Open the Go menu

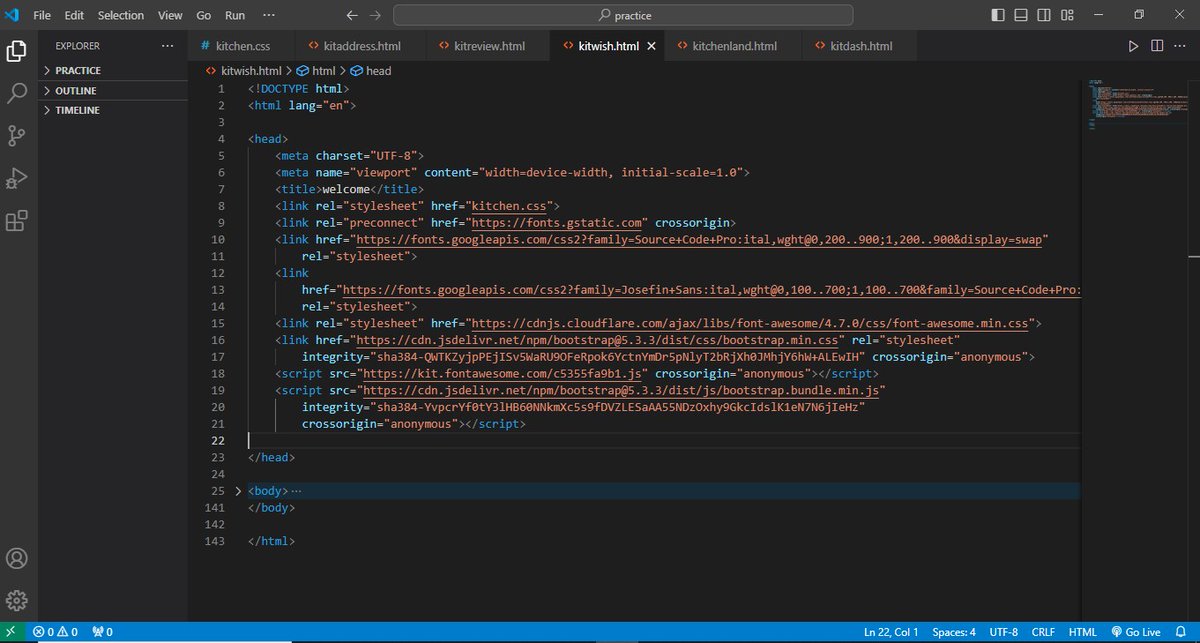click(x=204, y=15)
